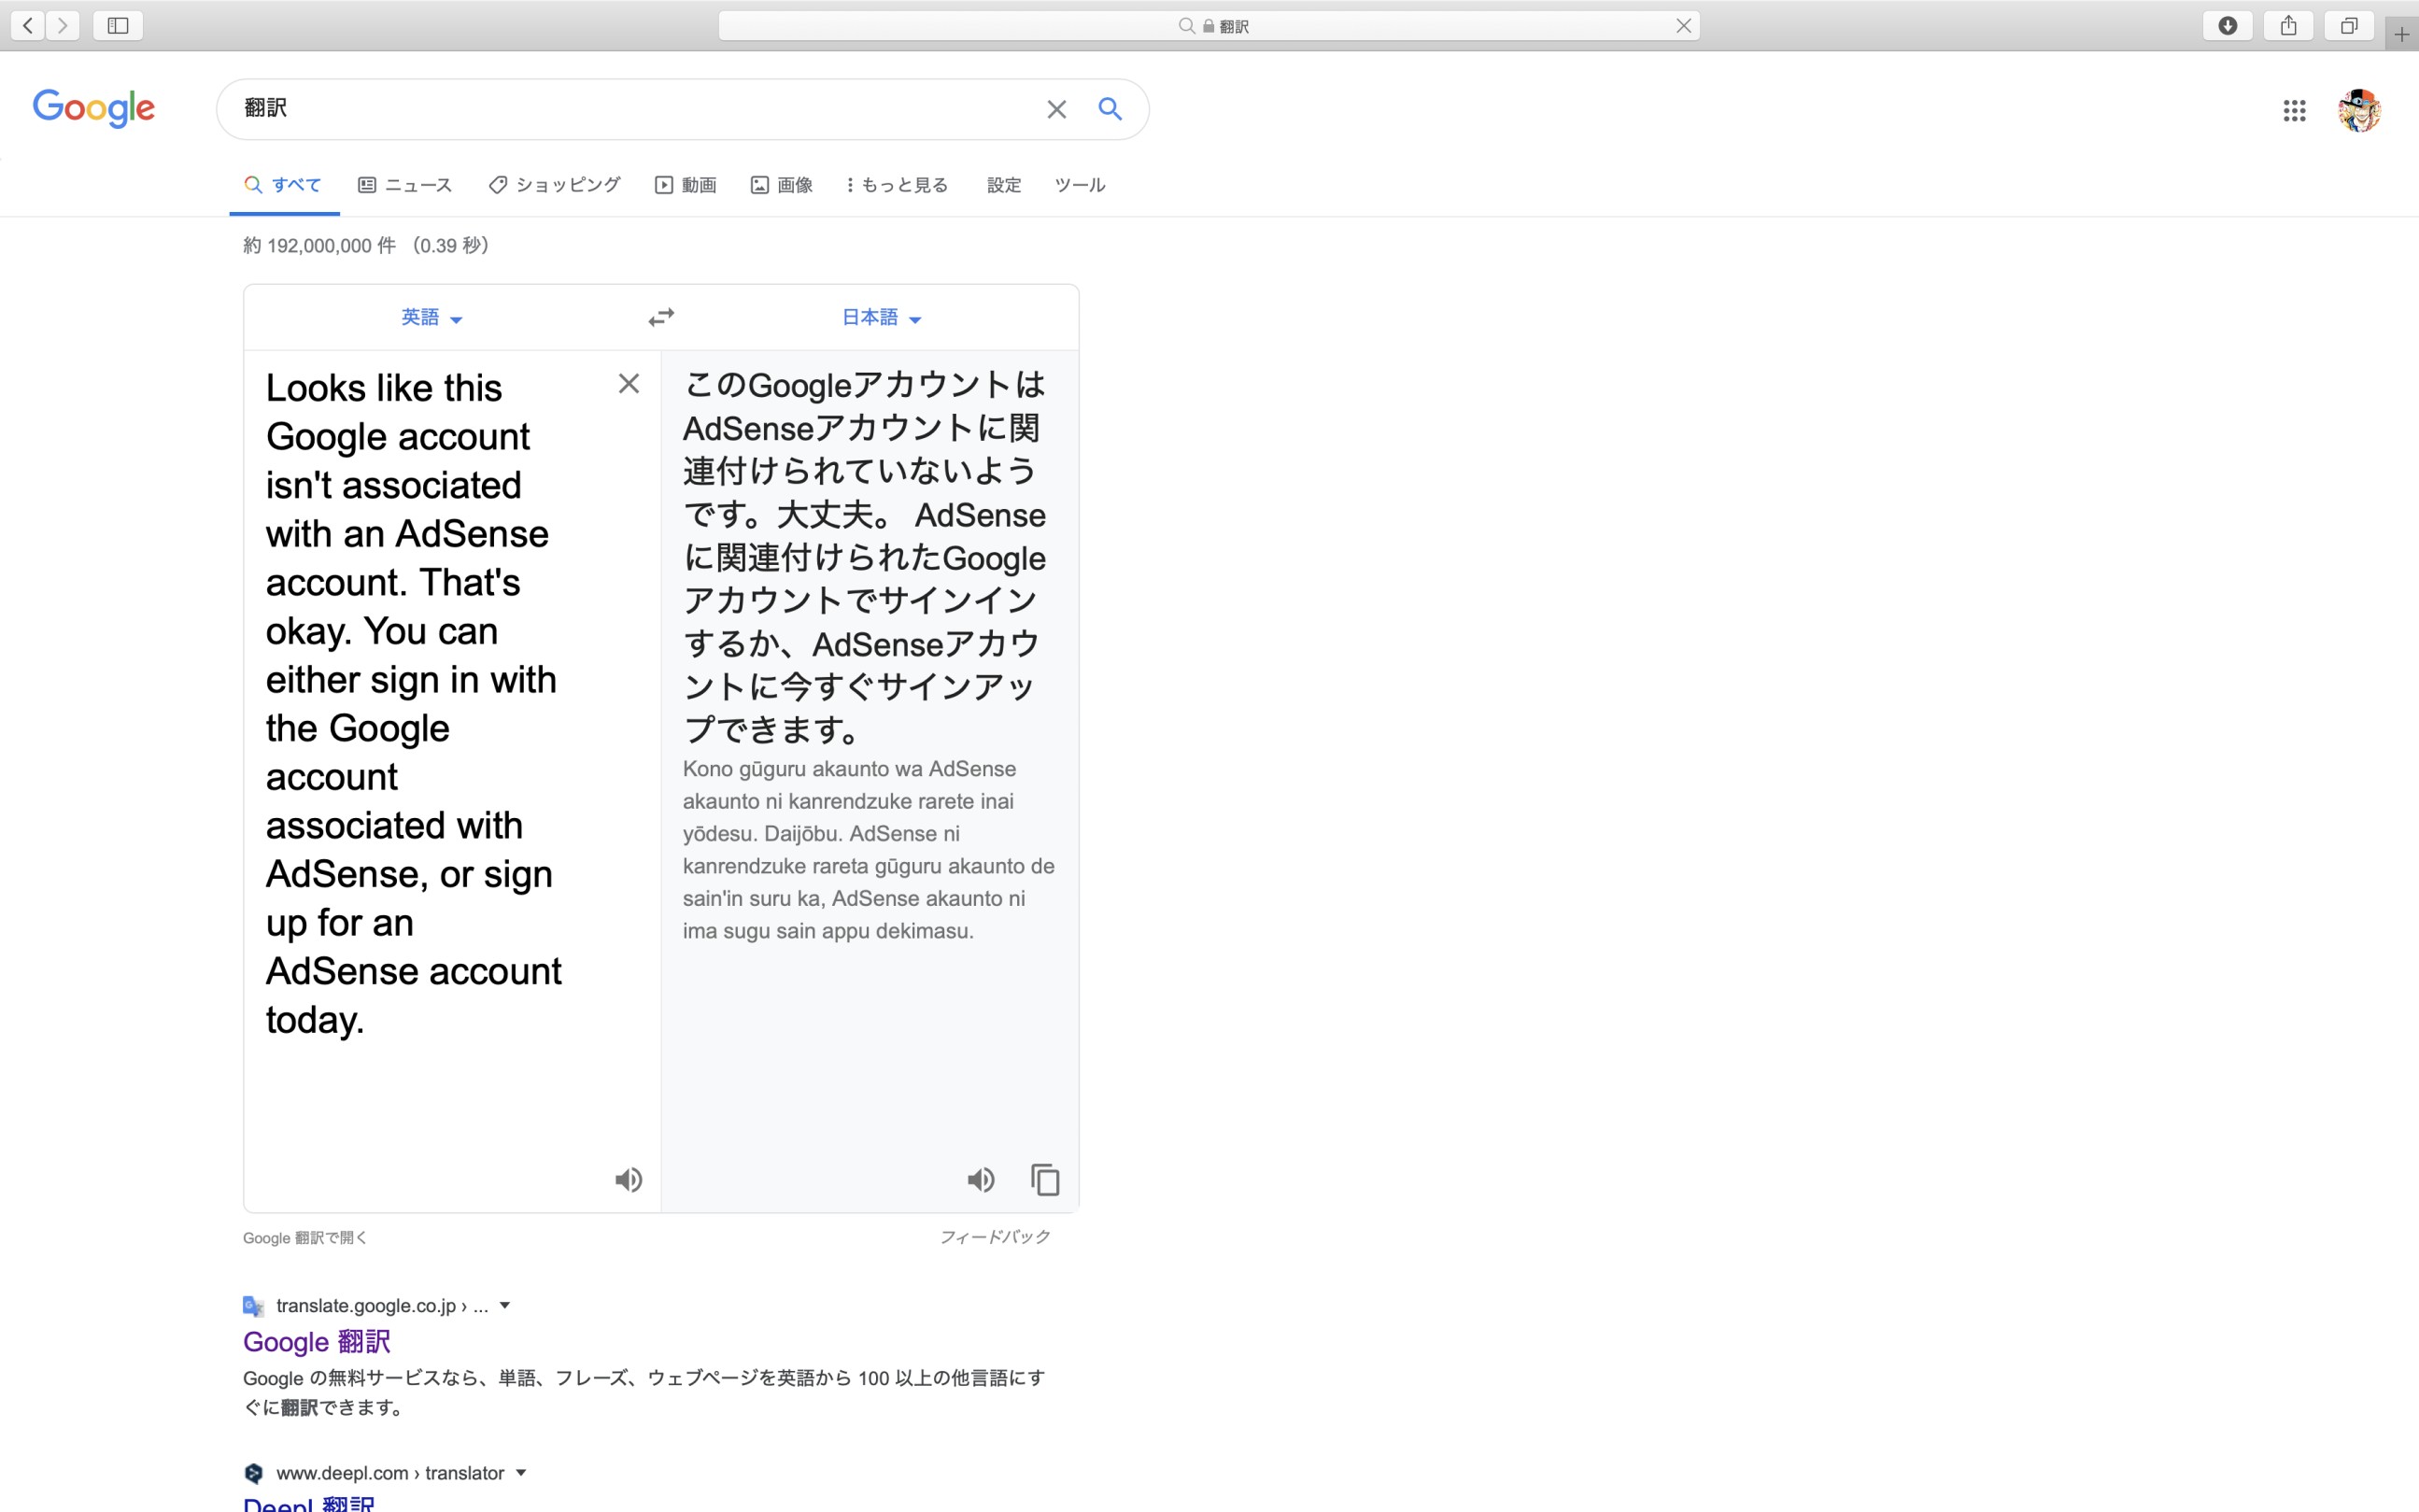This screenshot has height=1512, width=2419.
Task: Go back with Safari back arrow
Action: [x=28, y=25]
